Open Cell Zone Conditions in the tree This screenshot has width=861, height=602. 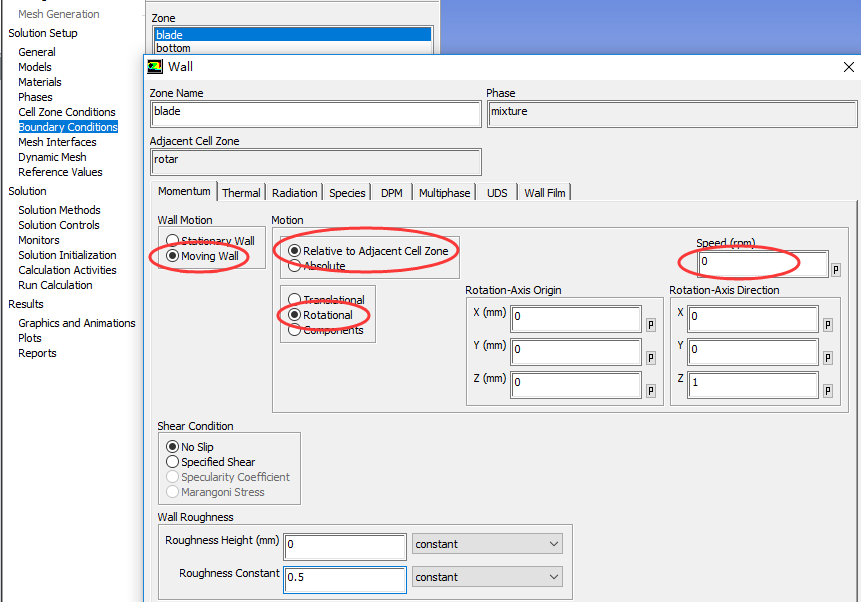pyautogui.click(x=67, y=112)
